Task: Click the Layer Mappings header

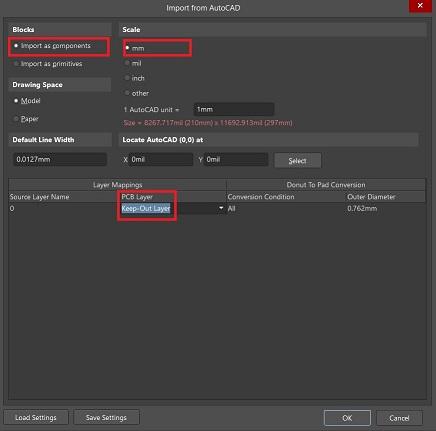Action: [x=117, y=185]
